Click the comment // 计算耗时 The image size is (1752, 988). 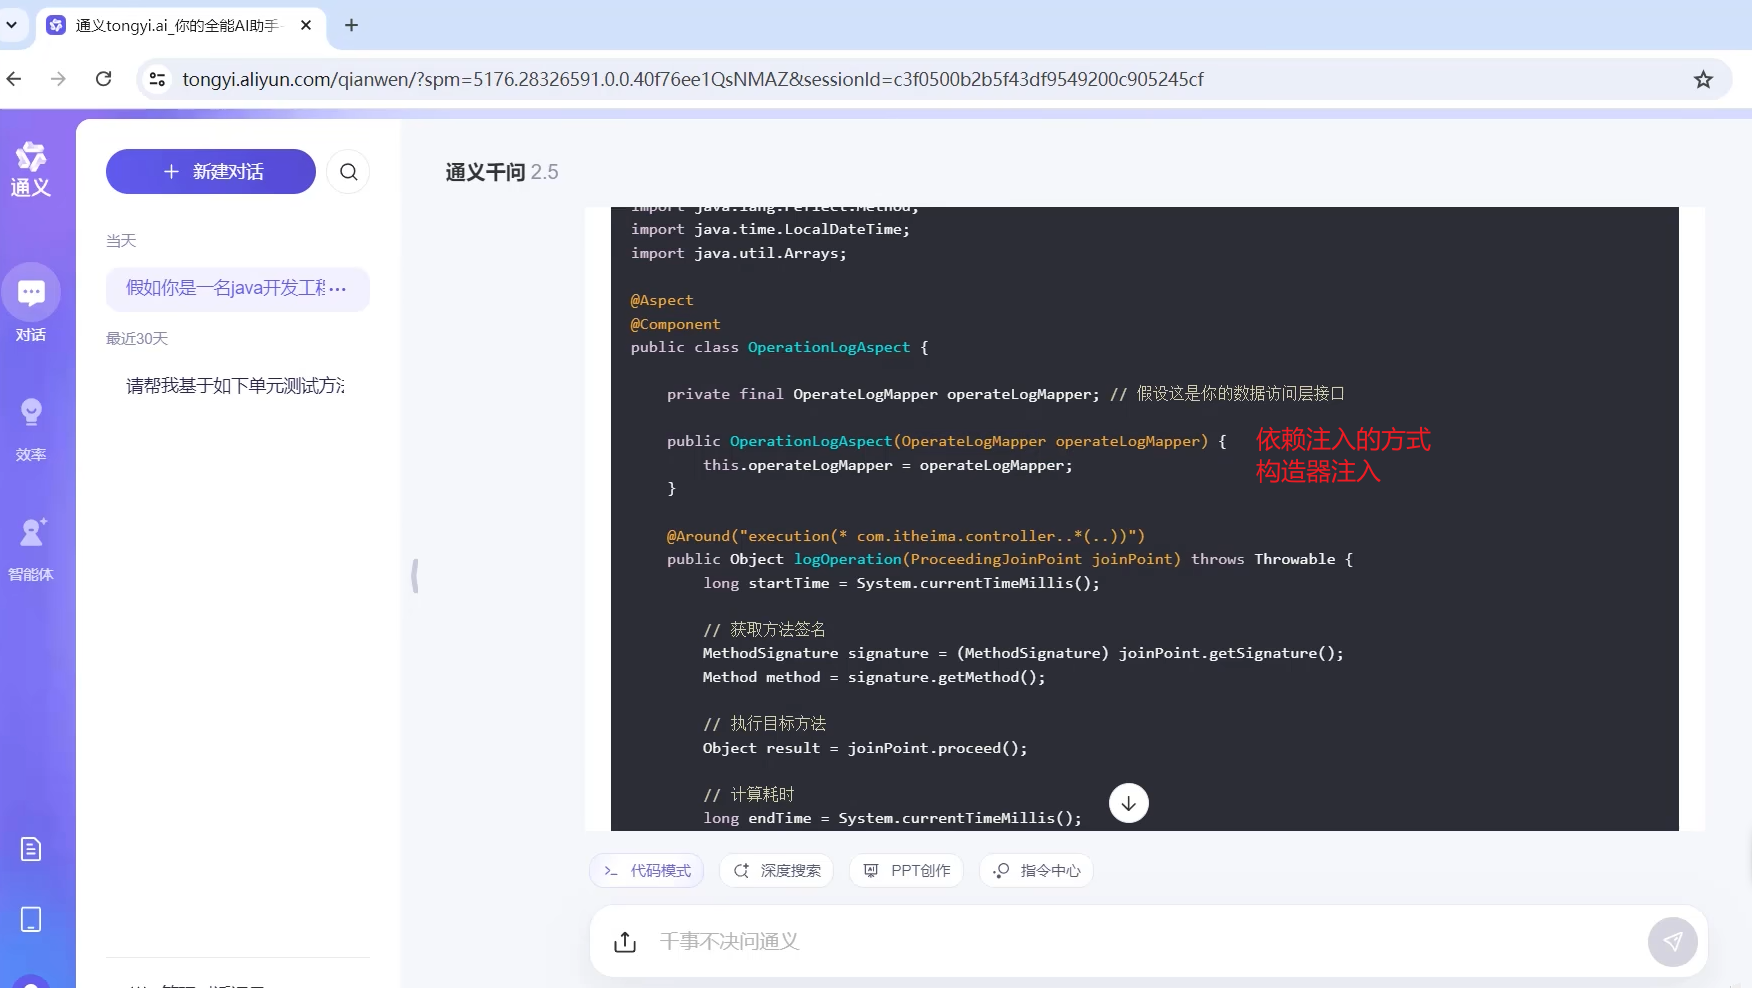point(748,794)
